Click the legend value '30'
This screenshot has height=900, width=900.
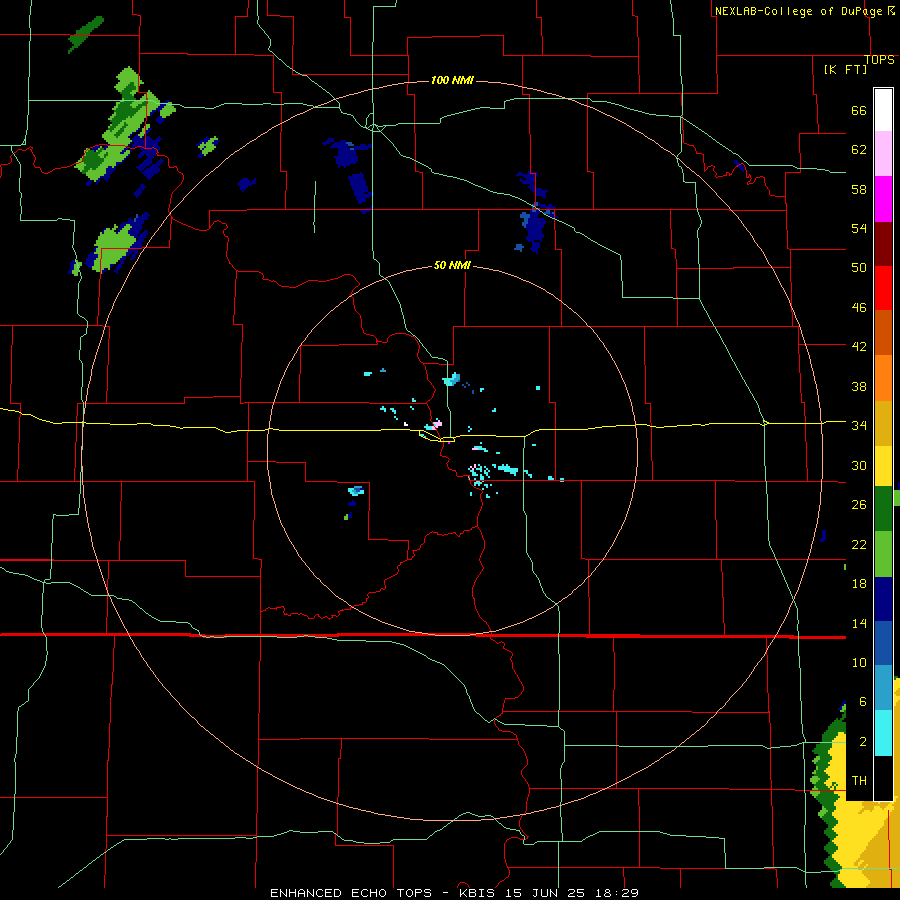(x=859, y=465)
